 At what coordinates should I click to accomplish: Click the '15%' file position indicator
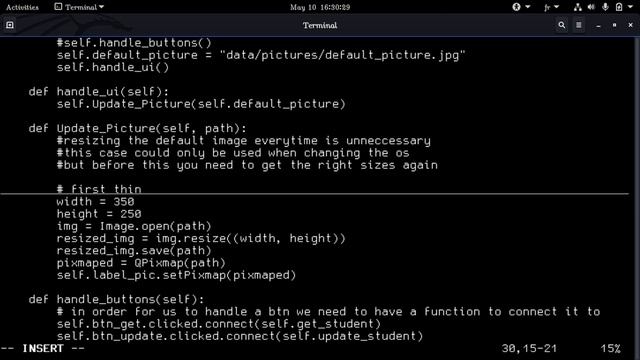pos(610,349)
